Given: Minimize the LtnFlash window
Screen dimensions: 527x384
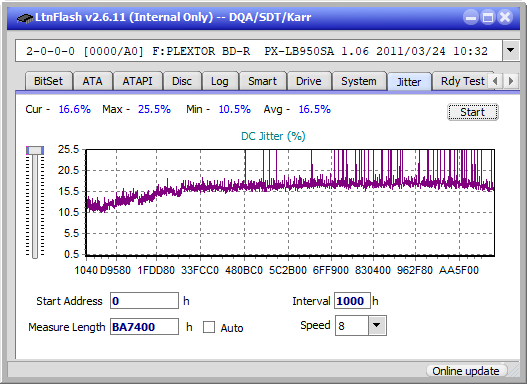Looking at the screenshot, I should pyautogui.click(x=471, y=17).
